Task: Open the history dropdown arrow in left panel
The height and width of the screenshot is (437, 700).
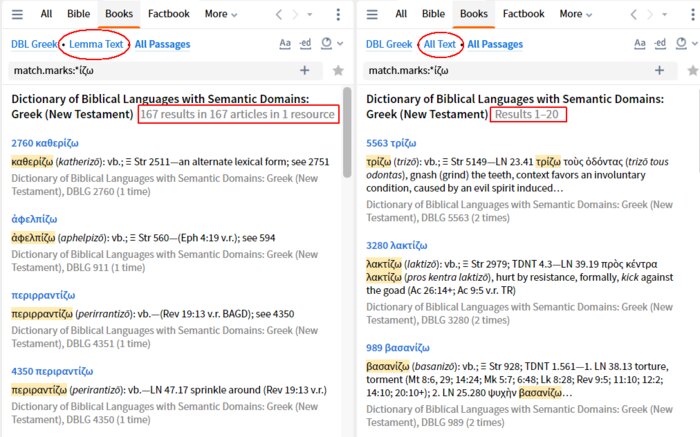Action: (309, 15)
